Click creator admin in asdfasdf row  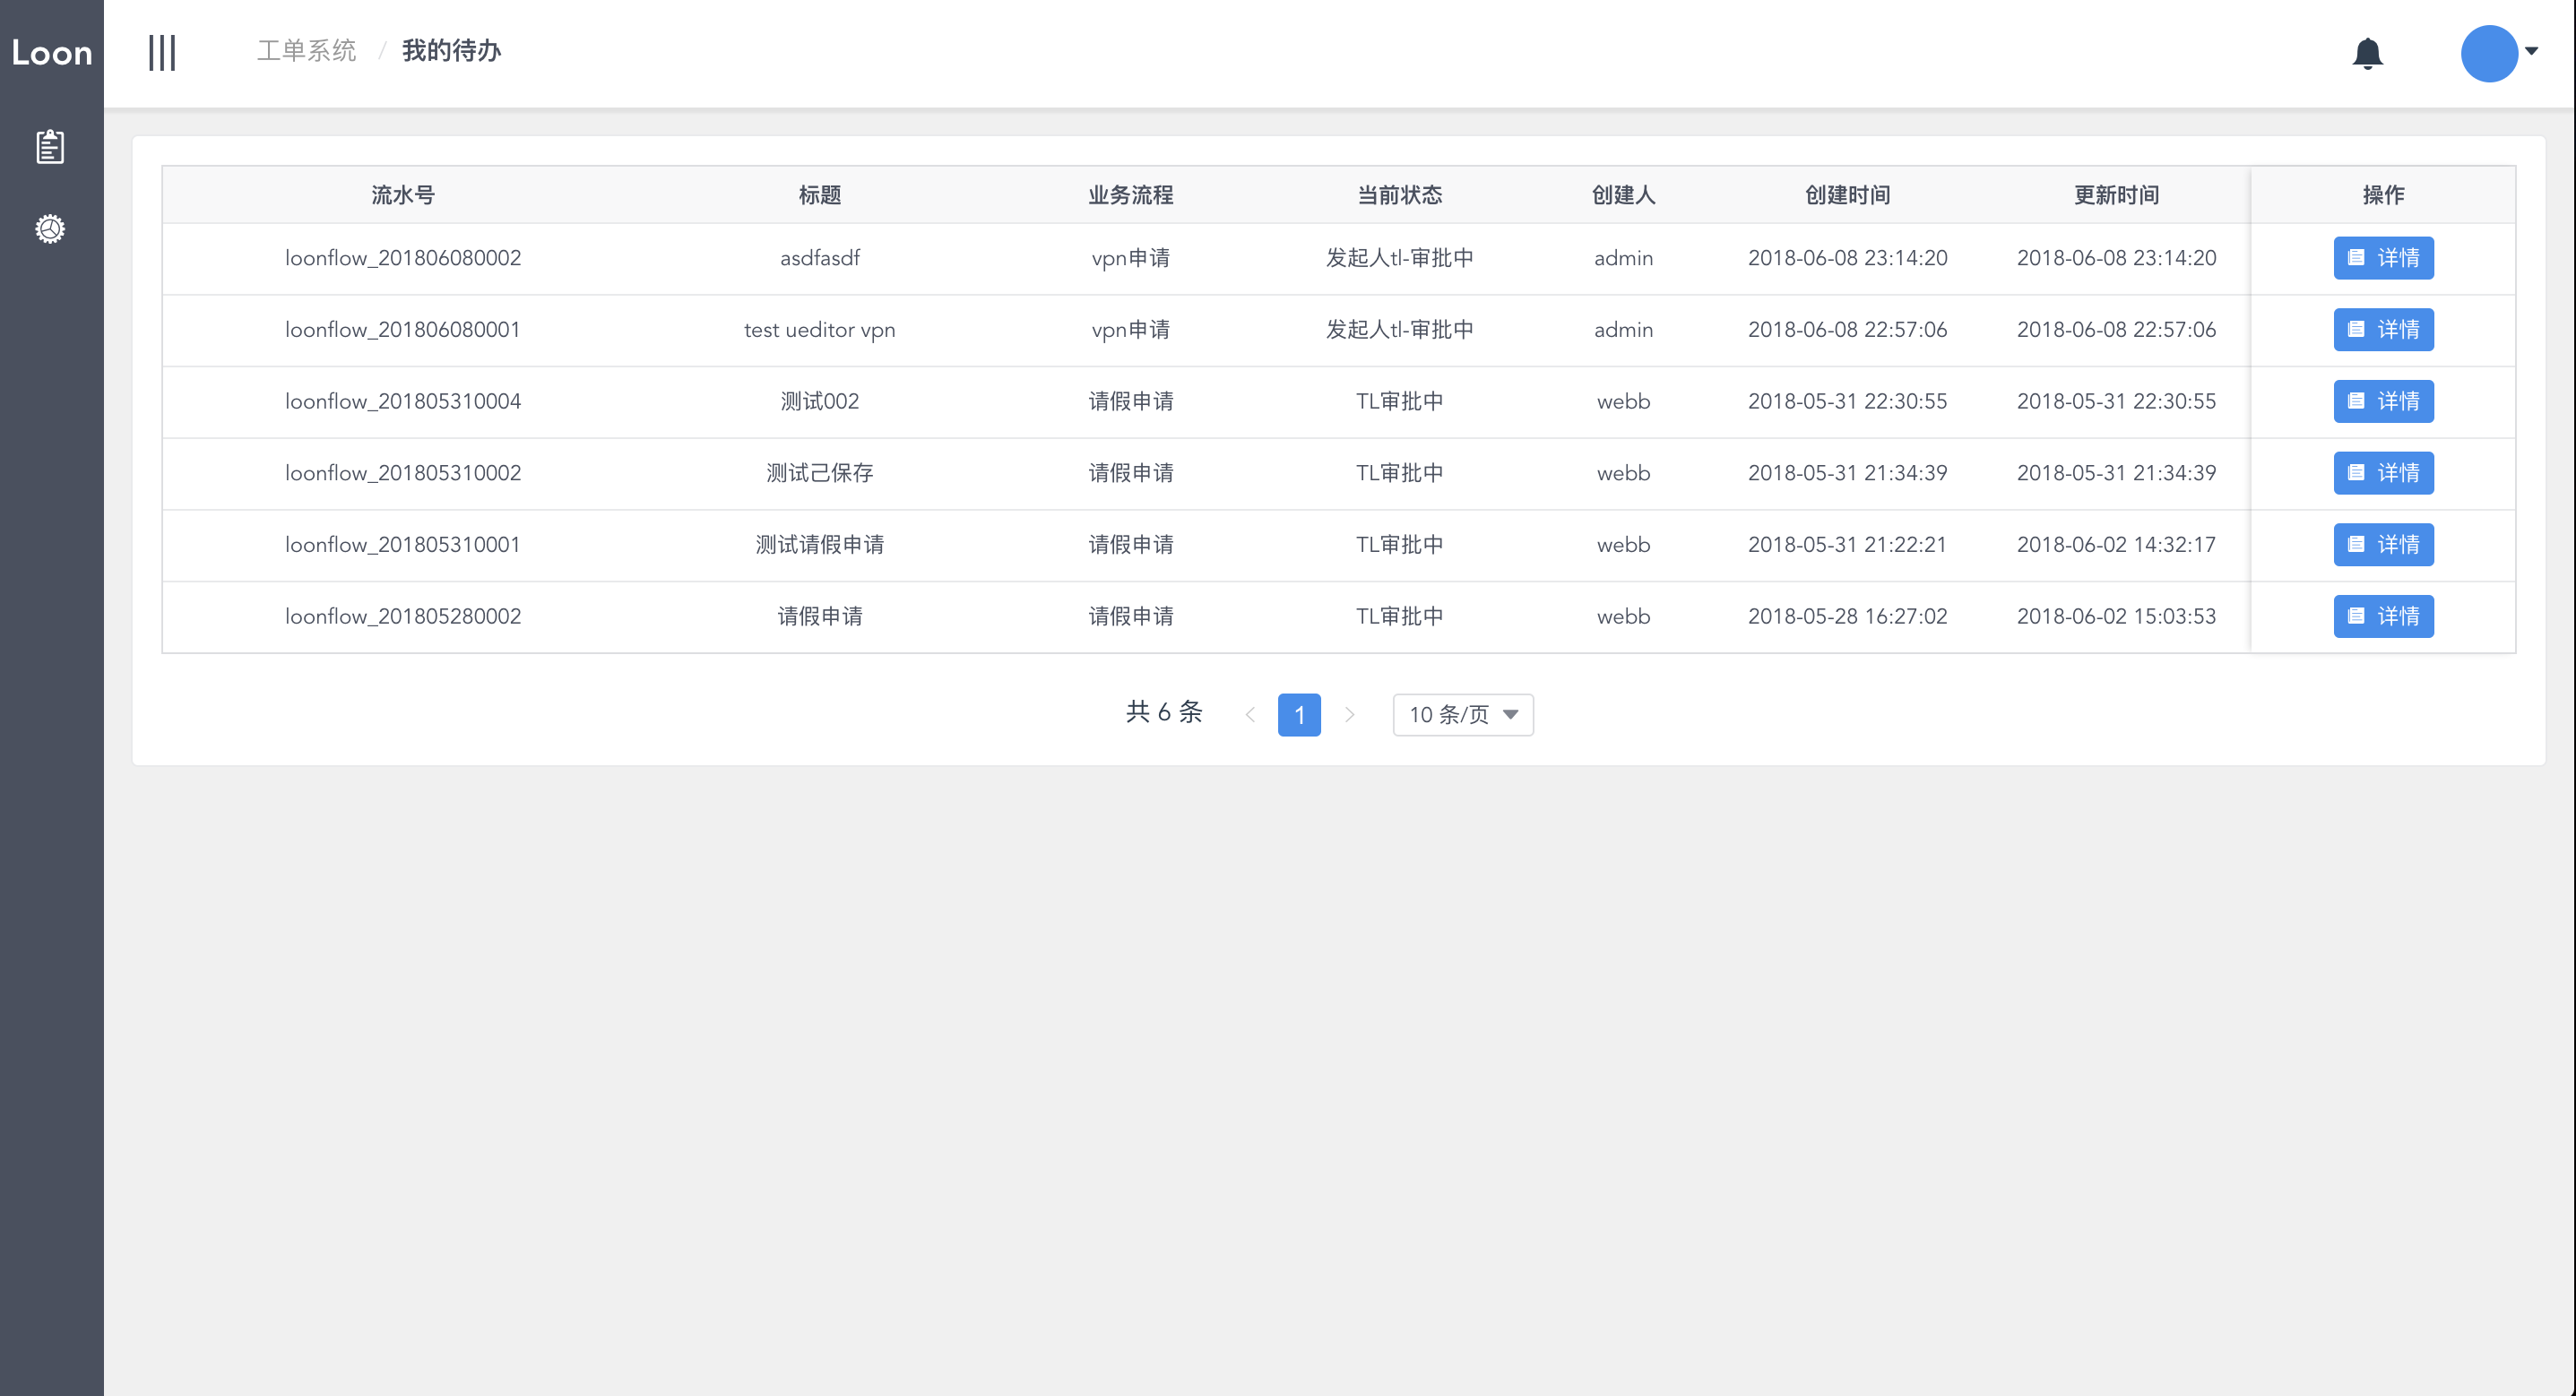point(1623,258)
